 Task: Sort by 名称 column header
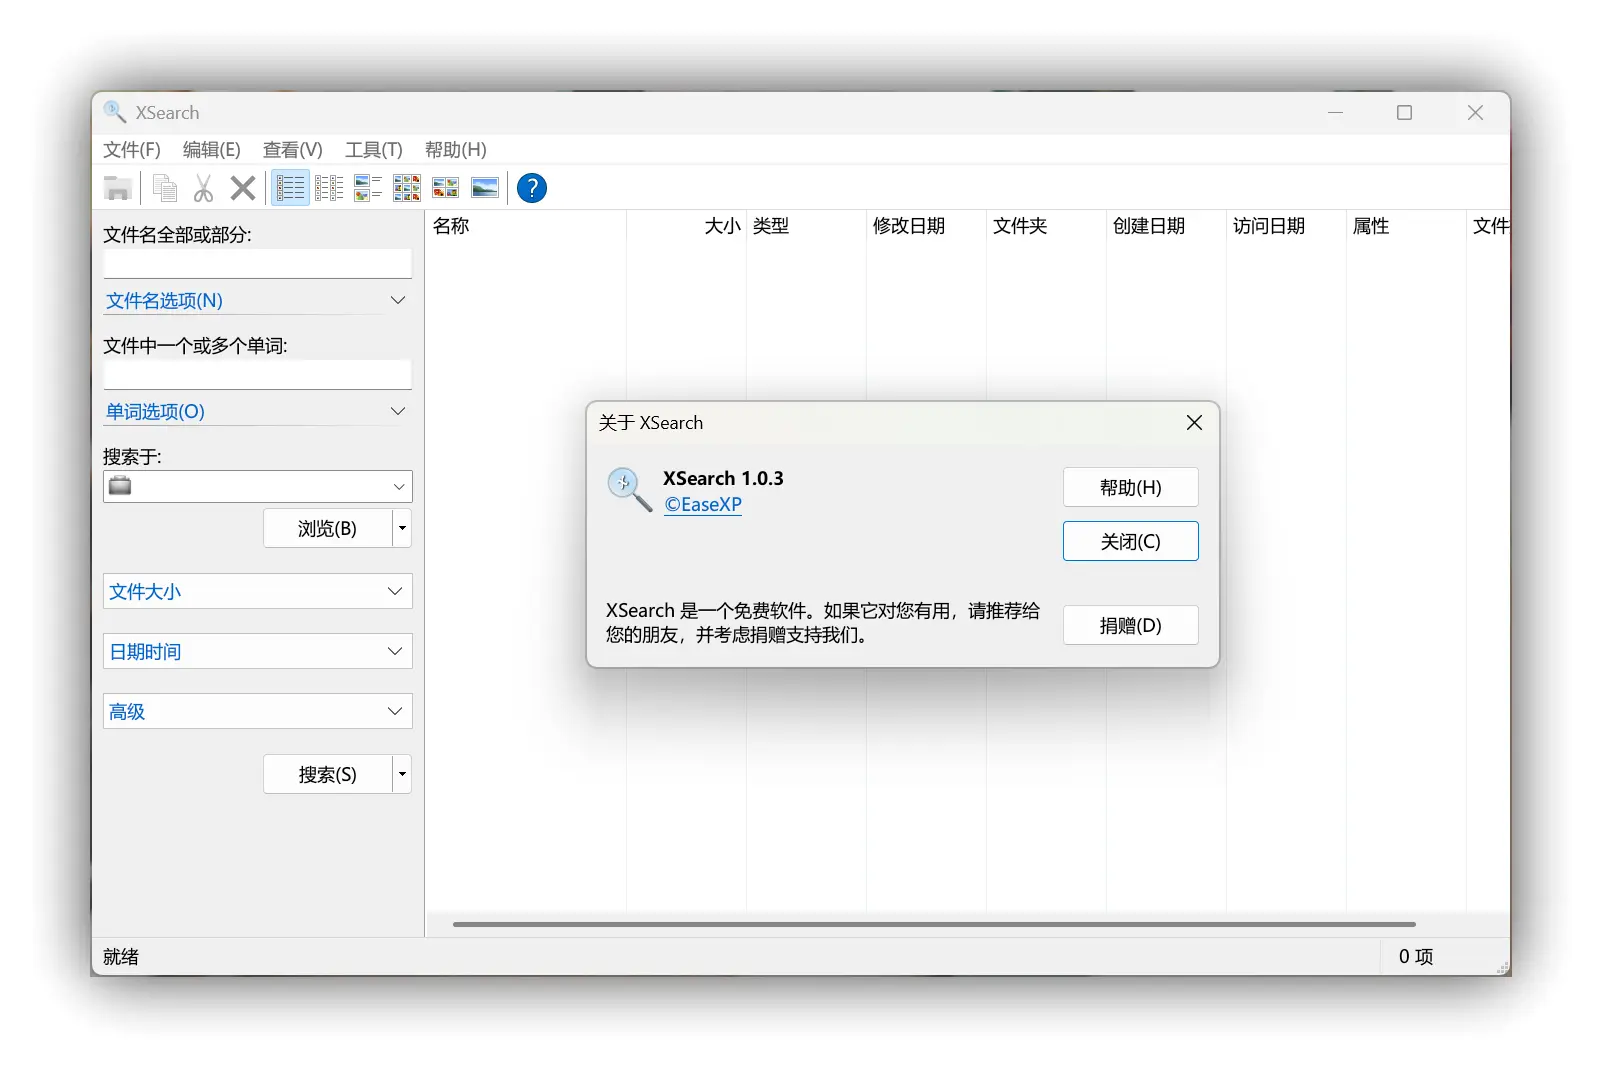tap(526, 226)
